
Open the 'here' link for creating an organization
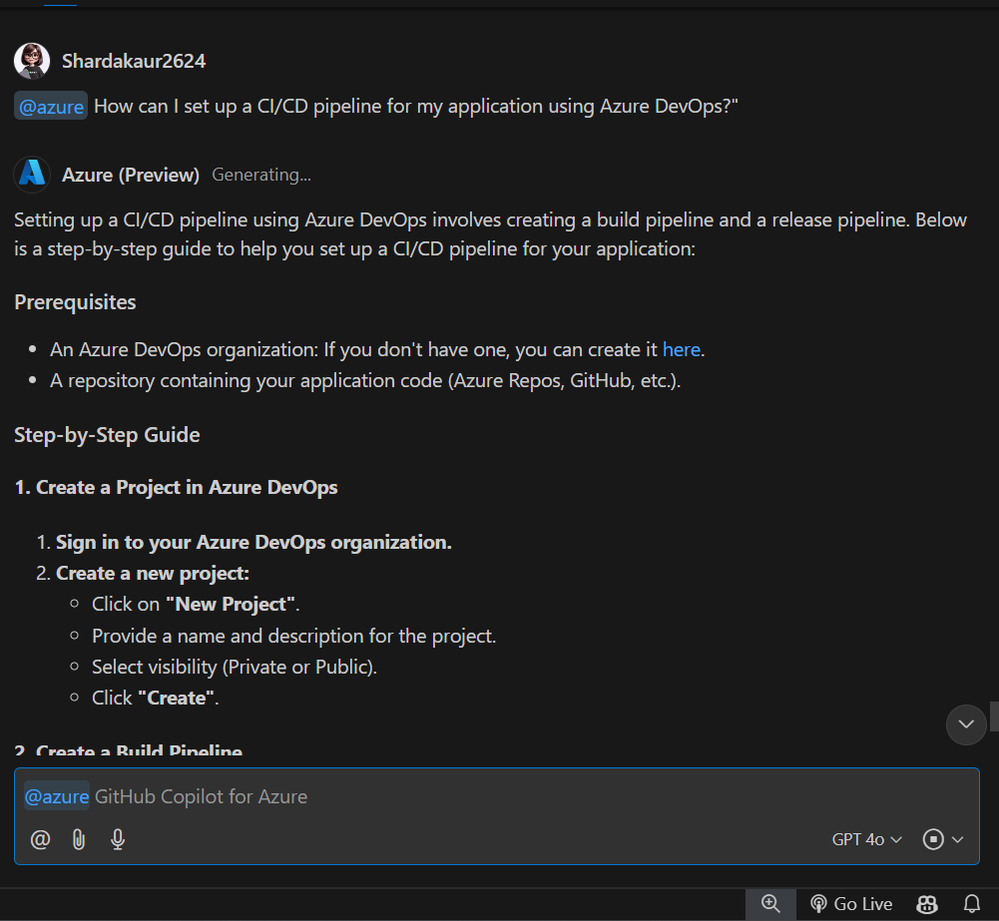pyautogui.click(x=681, y=349)
